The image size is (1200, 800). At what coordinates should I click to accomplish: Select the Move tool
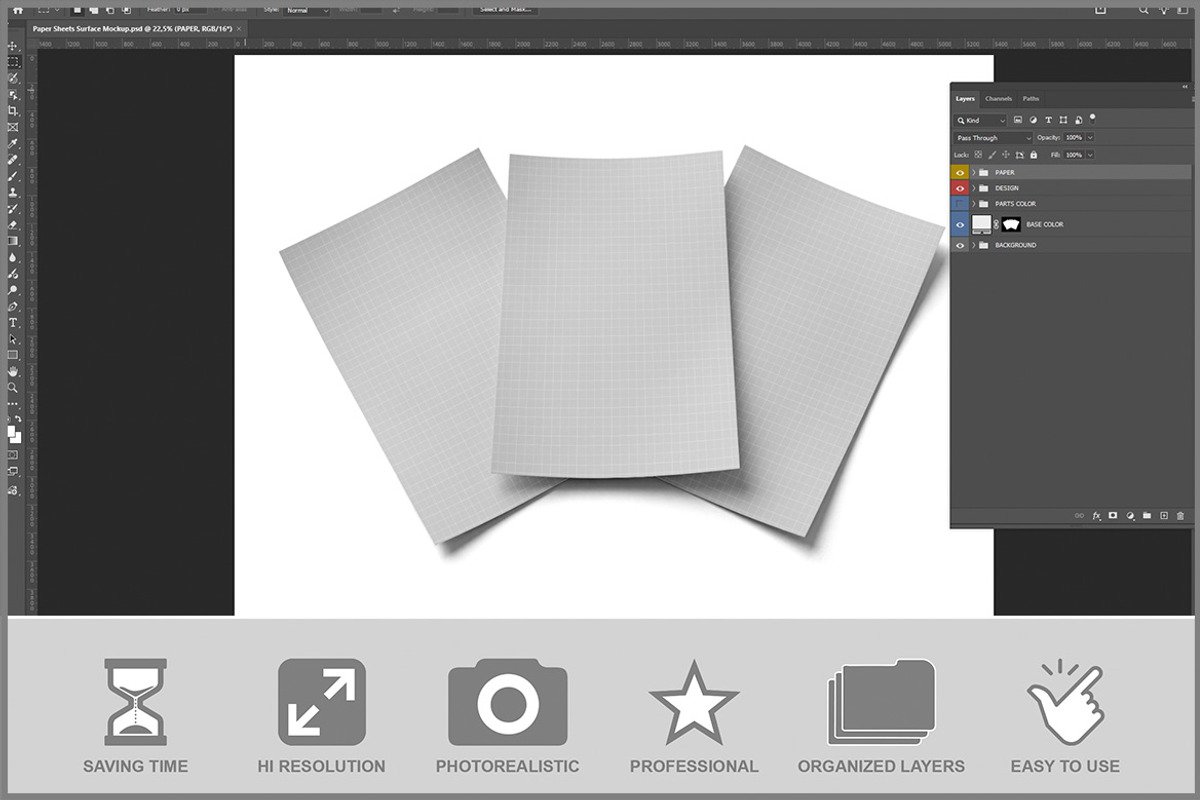(x=13, y=46)
